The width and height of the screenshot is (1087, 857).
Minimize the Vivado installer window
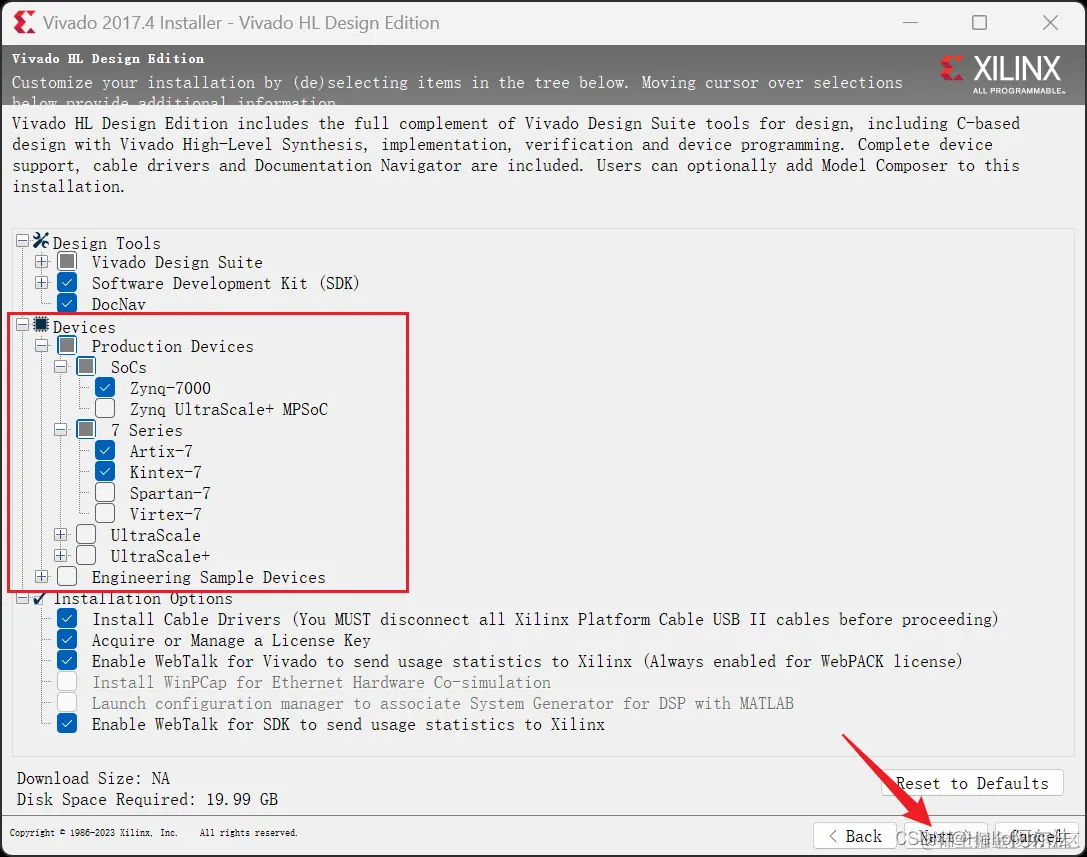(910, 23)
